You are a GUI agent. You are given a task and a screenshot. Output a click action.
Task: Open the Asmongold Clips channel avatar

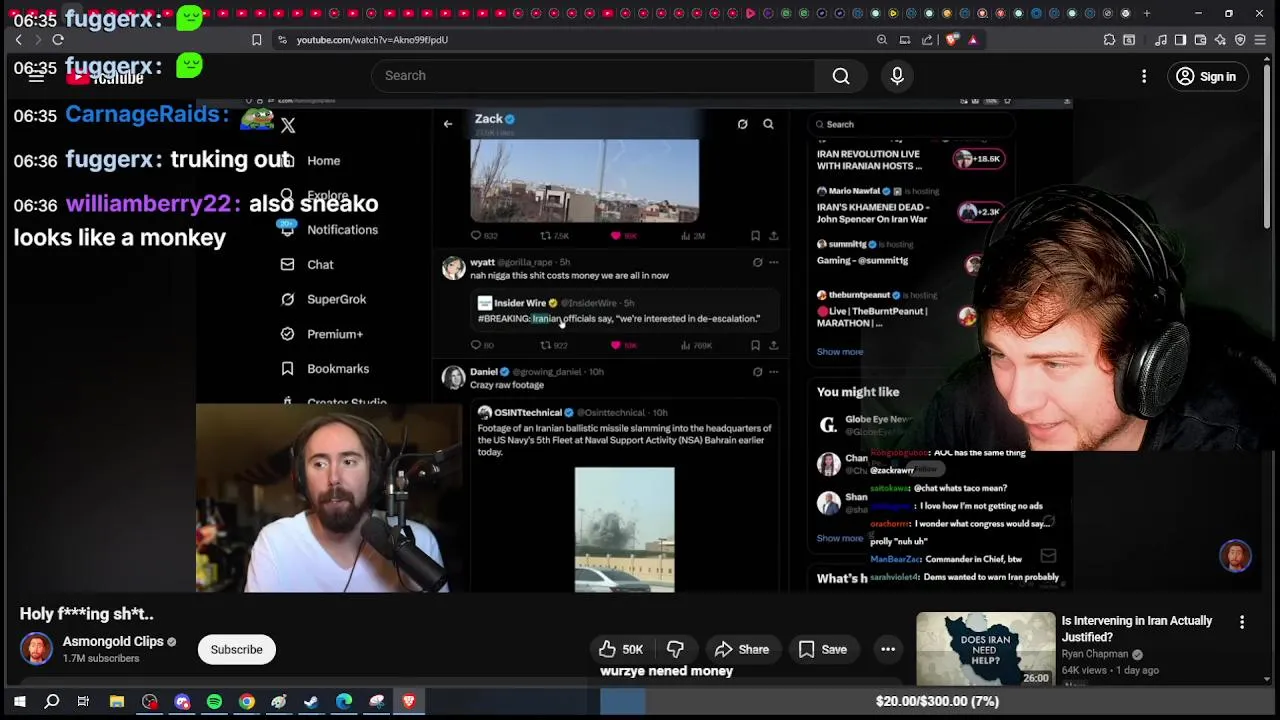37,649
